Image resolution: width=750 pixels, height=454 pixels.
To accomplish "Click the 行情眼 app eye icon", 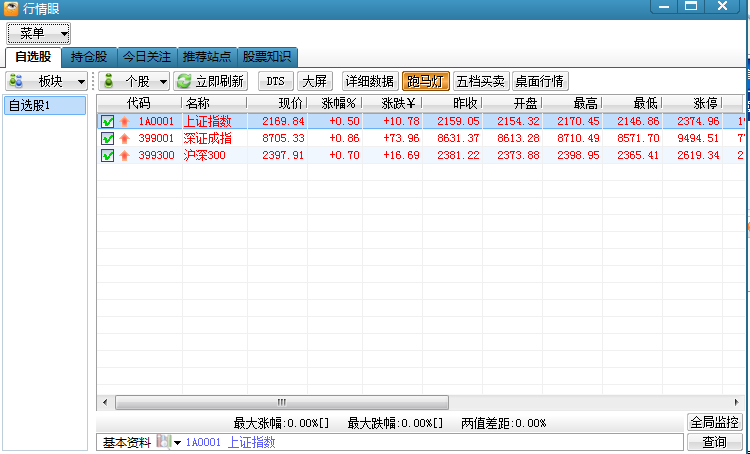I will (11, 8).
